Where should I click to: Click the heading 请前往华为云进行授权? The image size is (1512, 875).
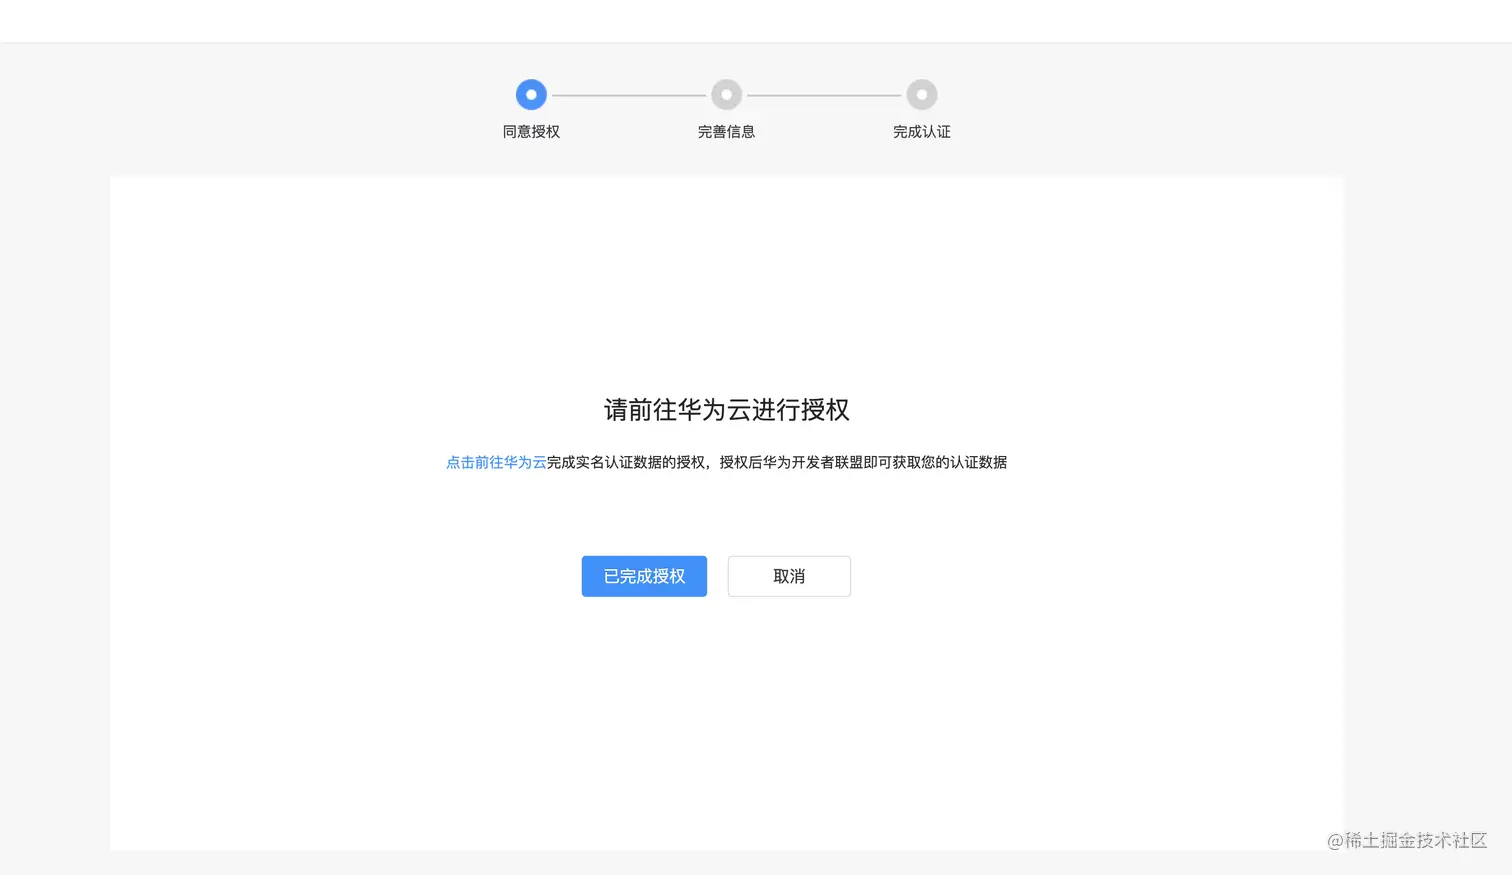pos(727,410)
